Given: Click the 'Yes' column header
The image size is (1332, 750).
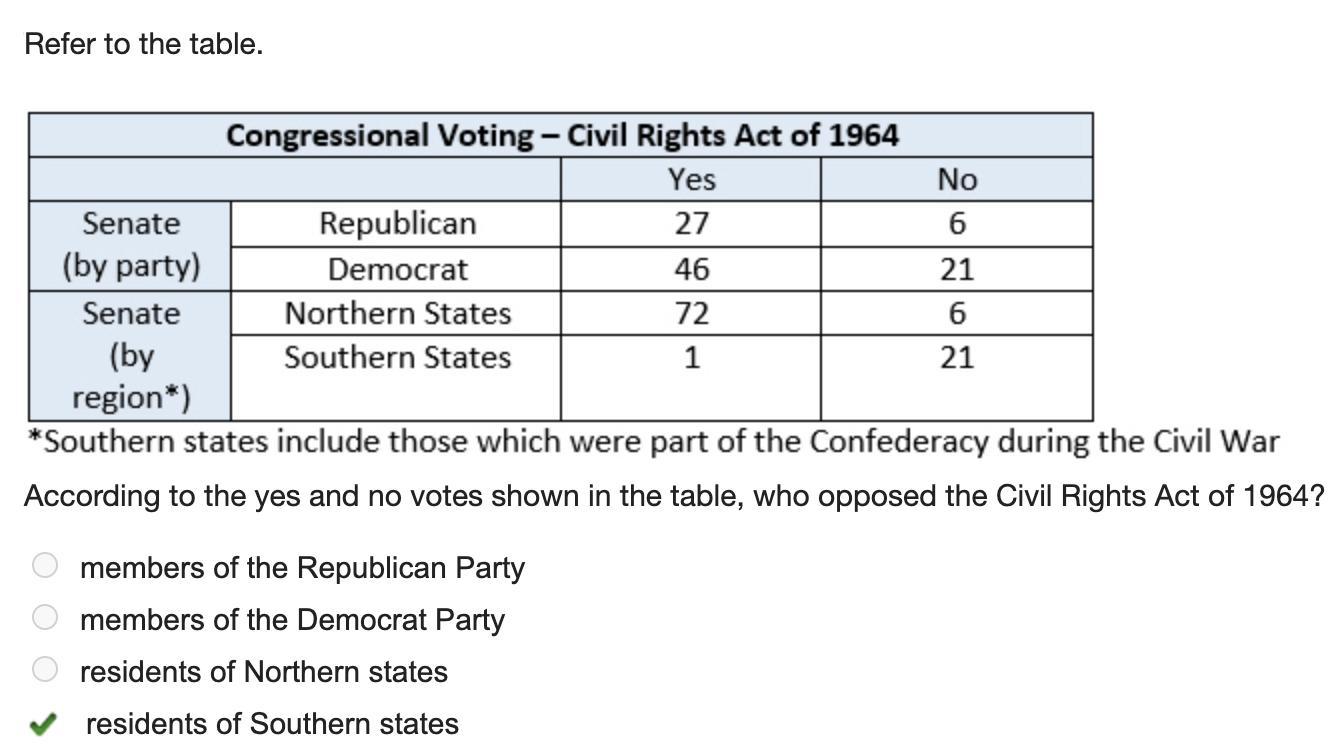Looking at the screenshot, I should tap(691, 179).
